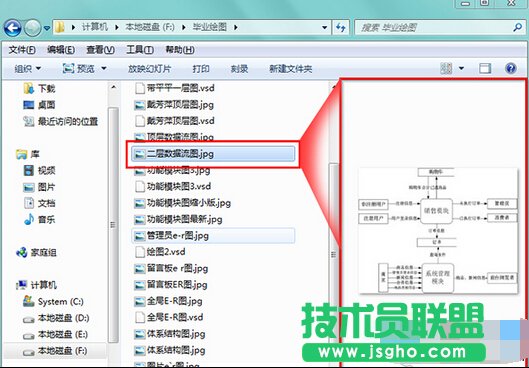Select the 音乐 library
This screenshot has height=368, width=529.
(39, 220)
